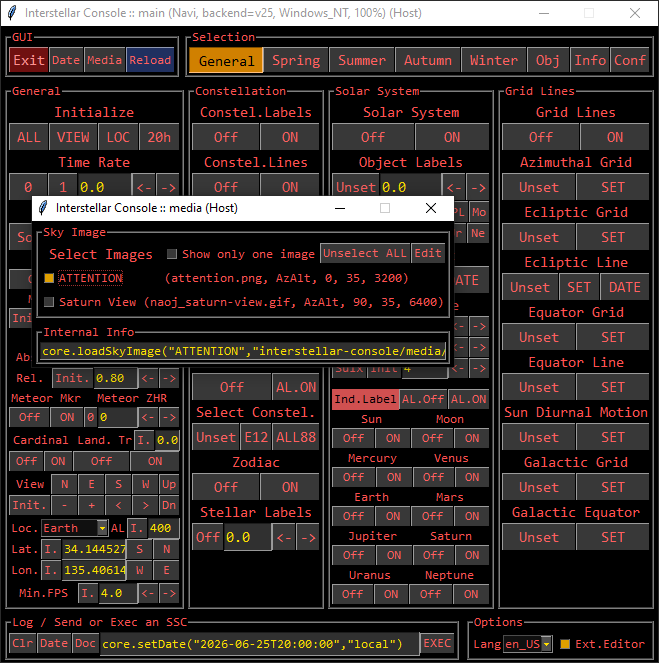Screen dimensions: 659x663
Task: Click the SSC command input field
Action: pyautogui.click(x=259, y=644)
